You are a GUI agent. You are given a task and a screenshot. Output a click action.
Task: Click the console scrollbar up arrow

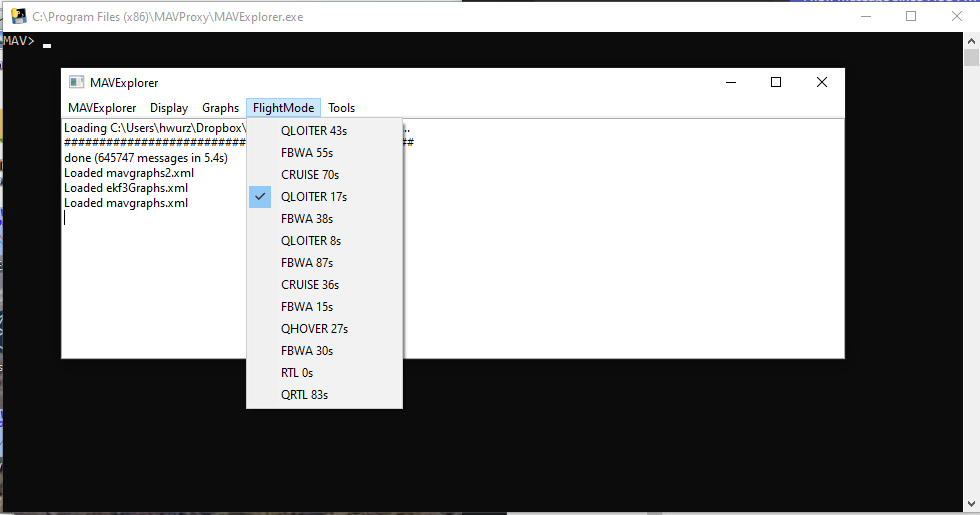click(x=971, y=40)
